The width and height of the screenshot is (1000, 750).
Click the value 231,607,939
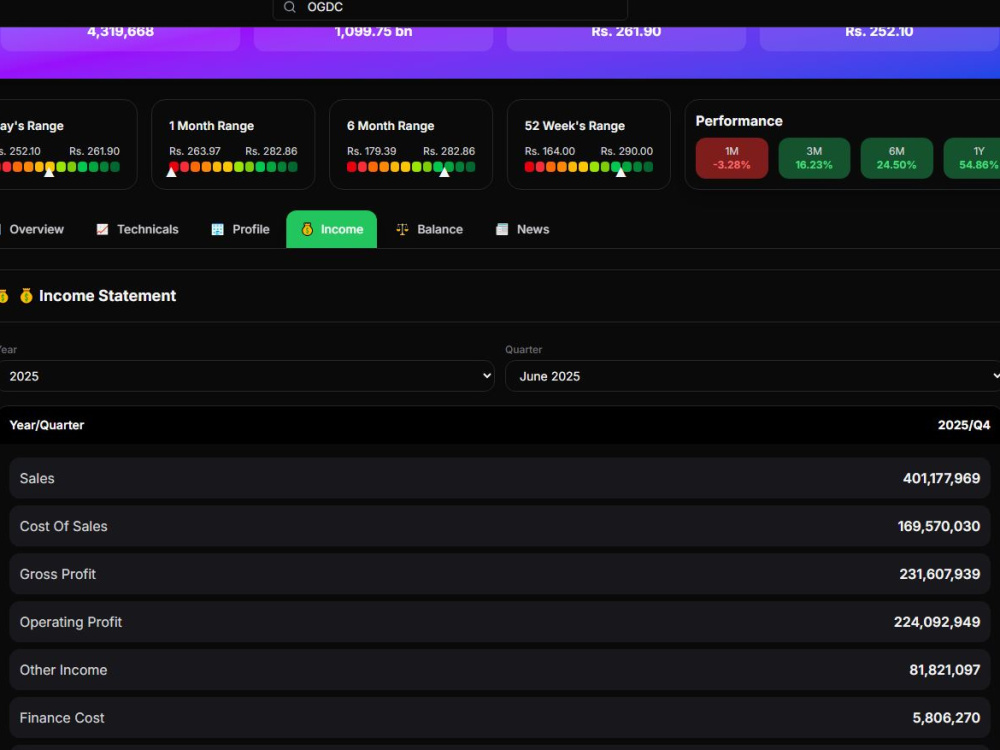tap(939, 574)
